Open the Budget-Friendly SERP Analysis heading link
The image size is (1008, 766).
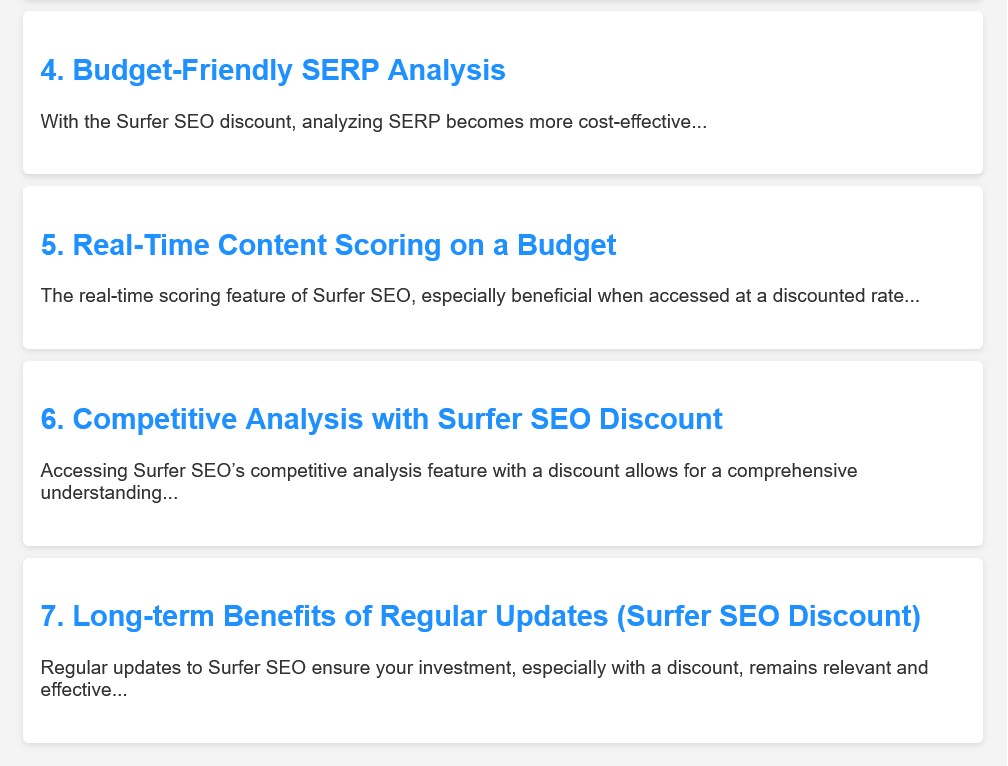point(273,70)
